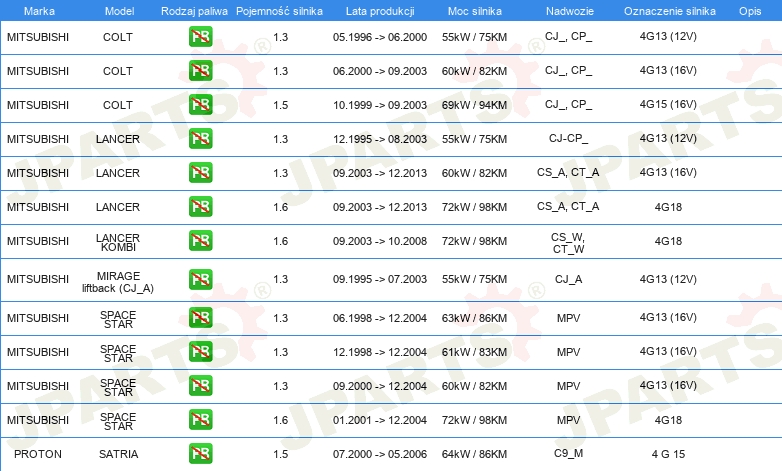This screenshot has width=782, height=471.
Task: Click date range 12.1995 -> 08.2003
Action: 380,139
